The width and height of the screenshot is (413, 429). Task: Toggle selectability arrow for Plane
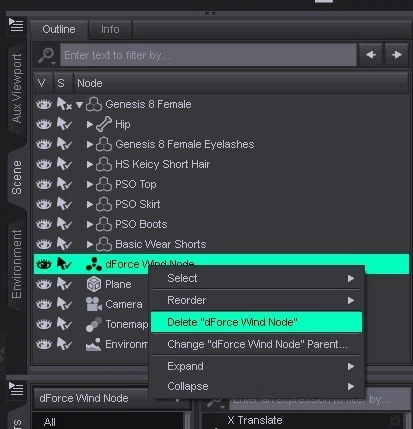64,284
